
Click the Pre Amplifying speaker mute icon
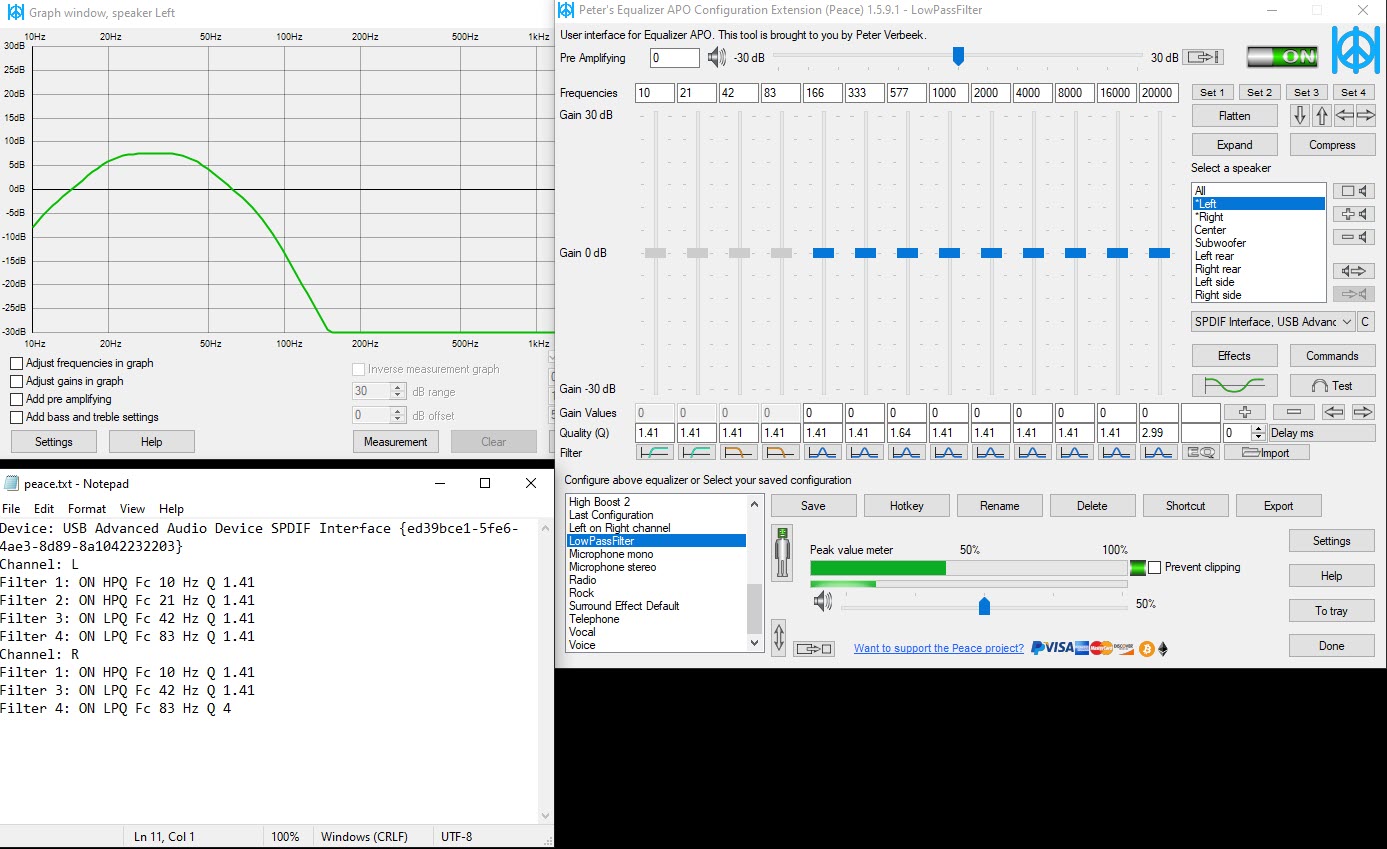[716, 58]
